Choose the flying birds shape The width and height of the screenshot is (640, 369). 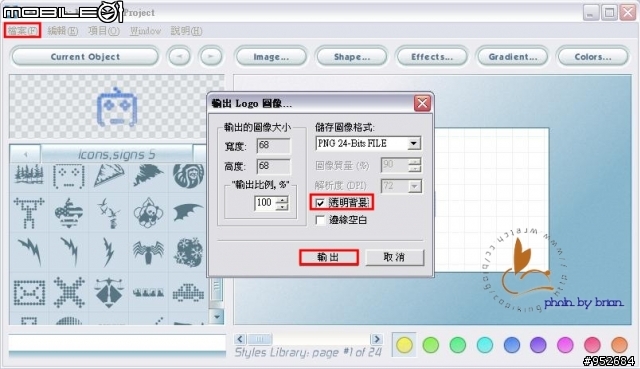(x=109, y=213)
